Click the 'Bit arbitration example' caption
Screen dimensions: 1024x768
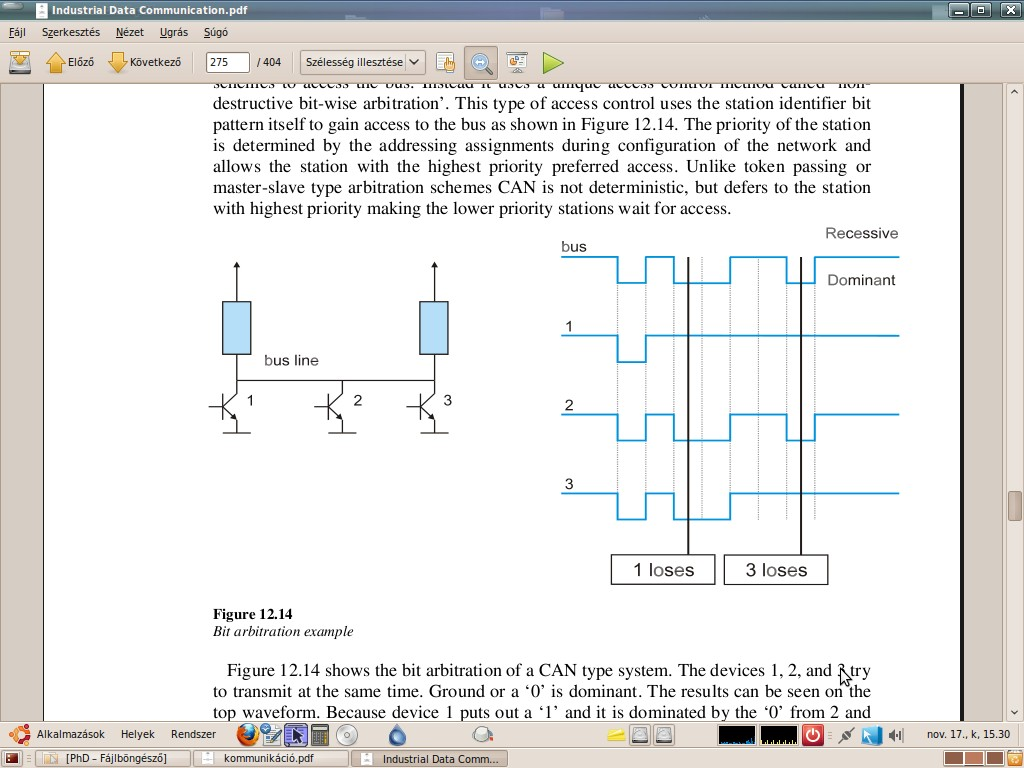click(283, 632)
